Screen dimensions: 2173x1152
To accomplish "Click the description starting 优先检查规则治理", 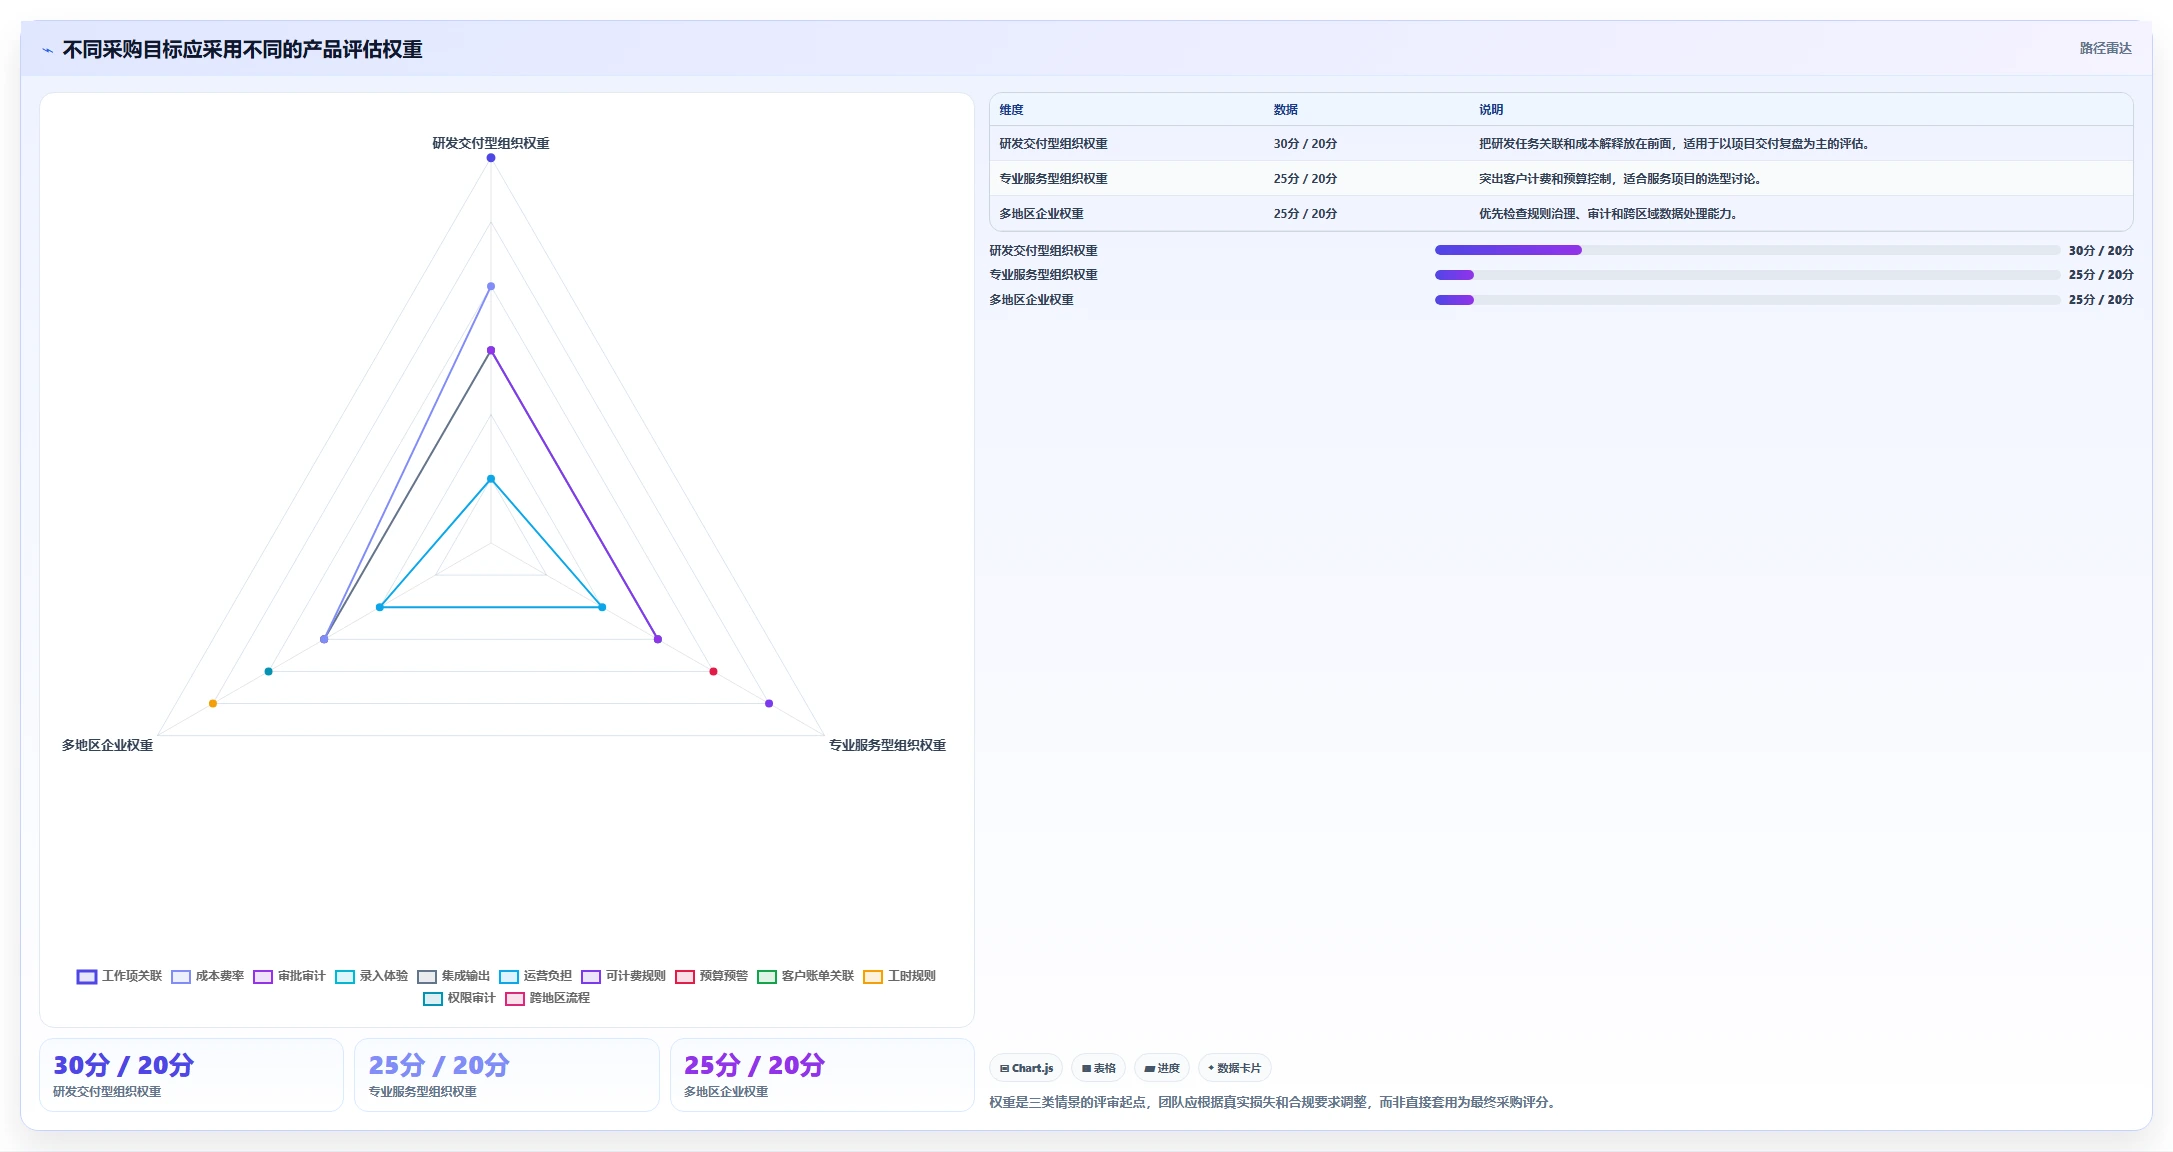I will pos(1609,214).
